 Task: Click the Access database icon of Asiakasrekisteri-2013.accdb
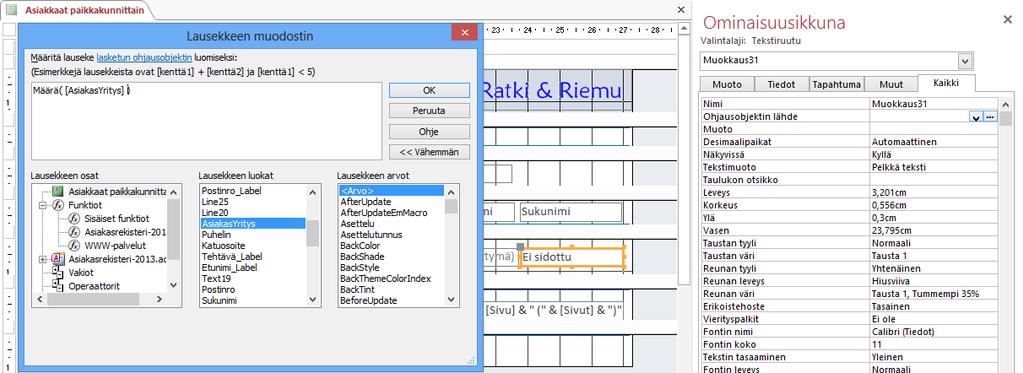[57, 259]
